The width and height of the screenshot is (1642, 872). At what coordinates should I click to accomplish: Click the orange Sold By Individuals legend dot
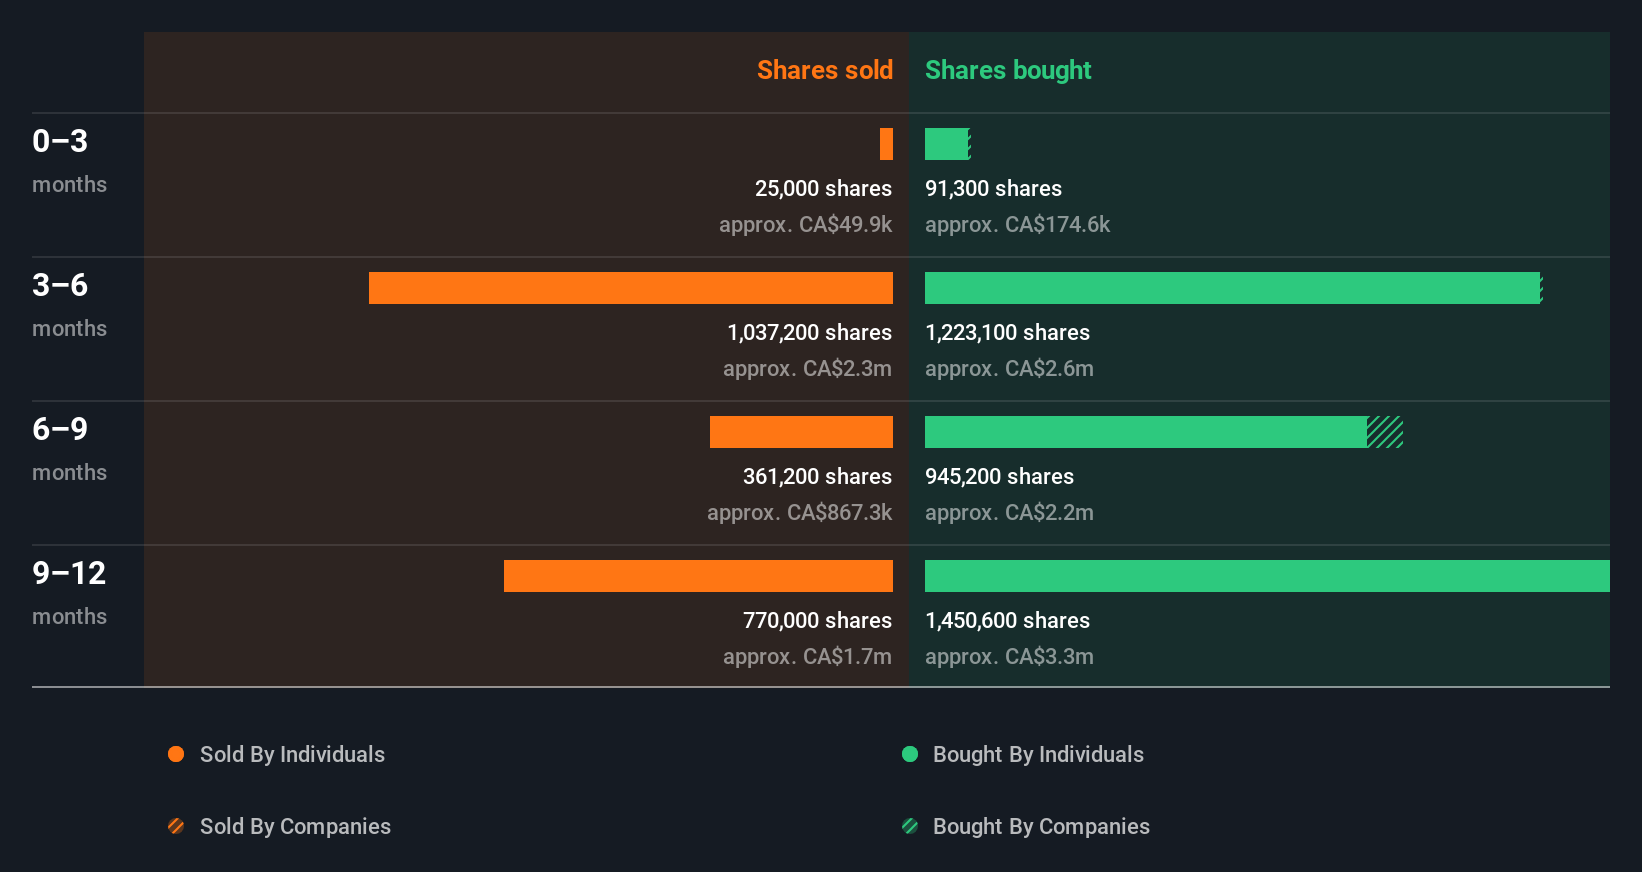176,754
